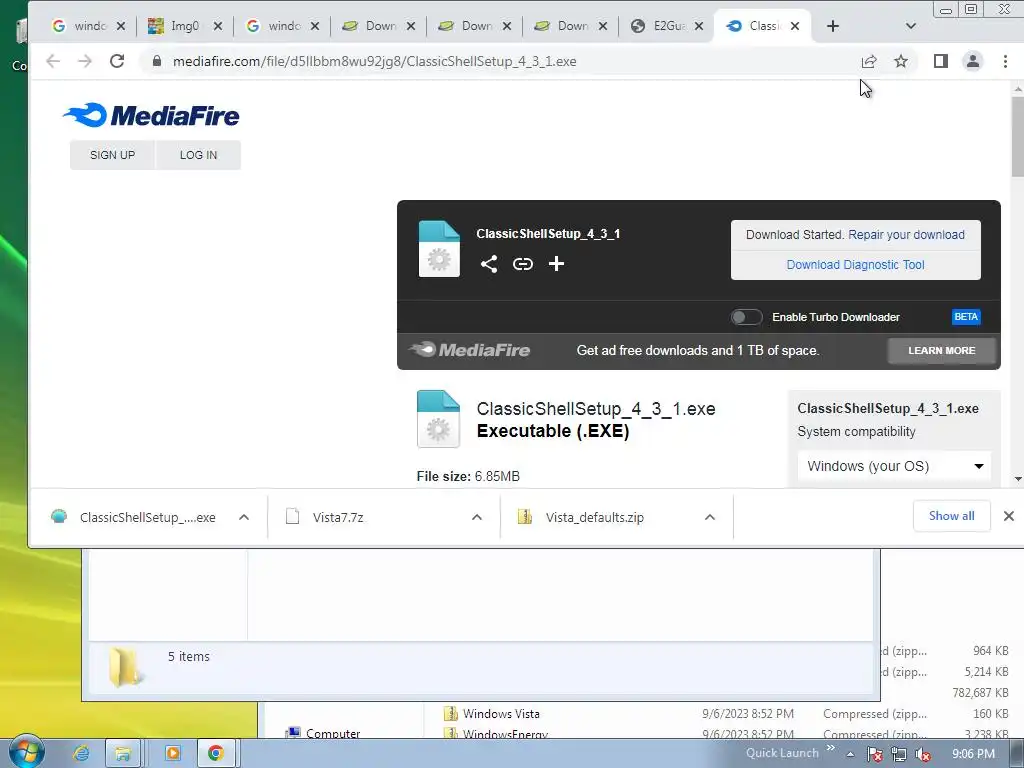Copy link using the chain icon
This screenshot has height=768, width=1024.
click(x=522, y=264)
